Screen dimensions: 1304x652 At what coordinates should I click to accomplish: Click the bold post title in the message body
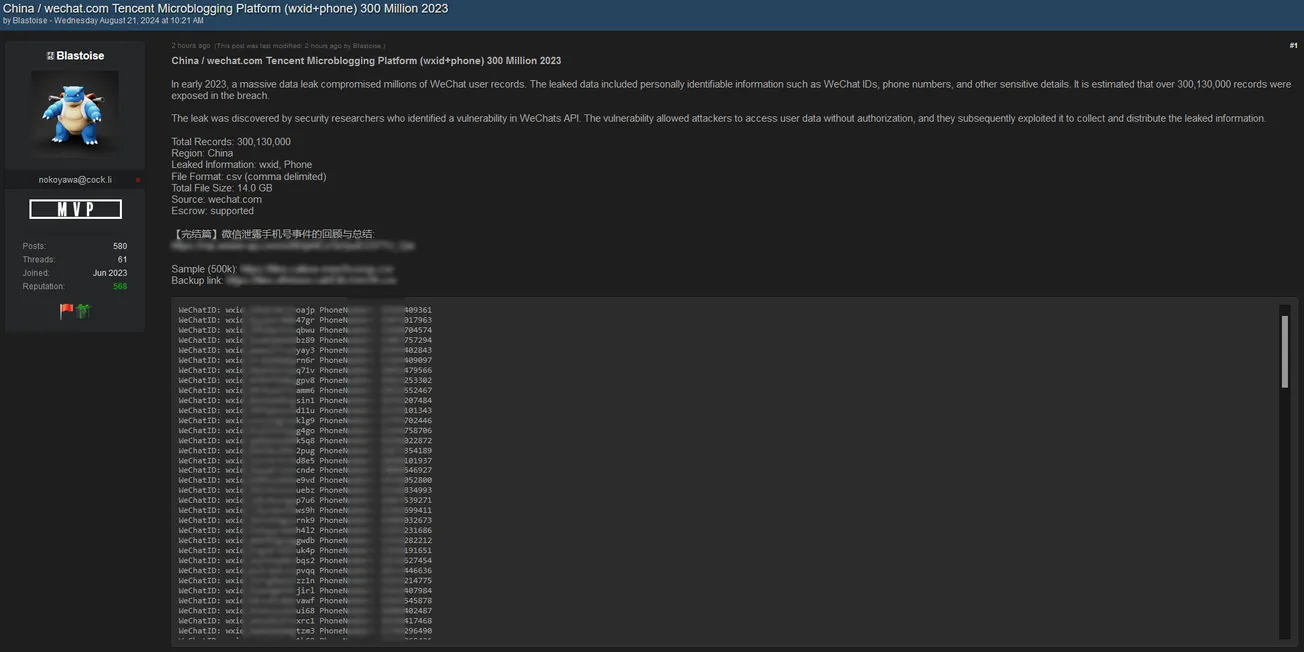click(366, 61)
